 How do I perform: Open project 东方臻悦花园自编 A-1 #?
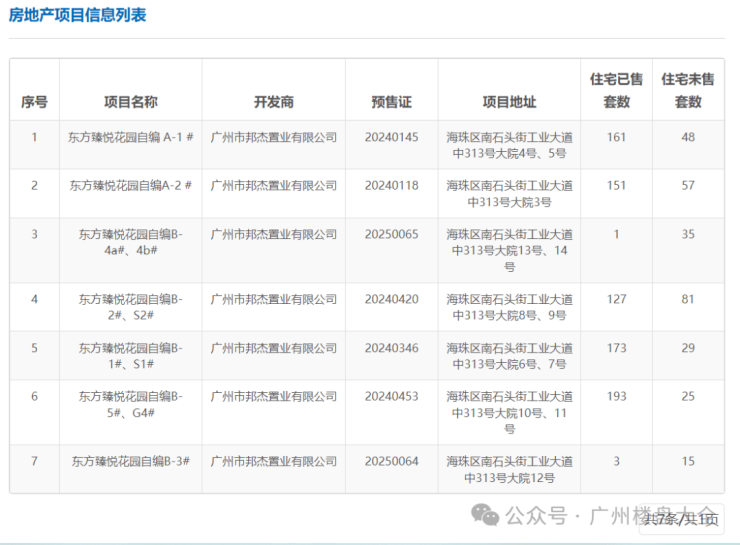(x=130, y=137)
